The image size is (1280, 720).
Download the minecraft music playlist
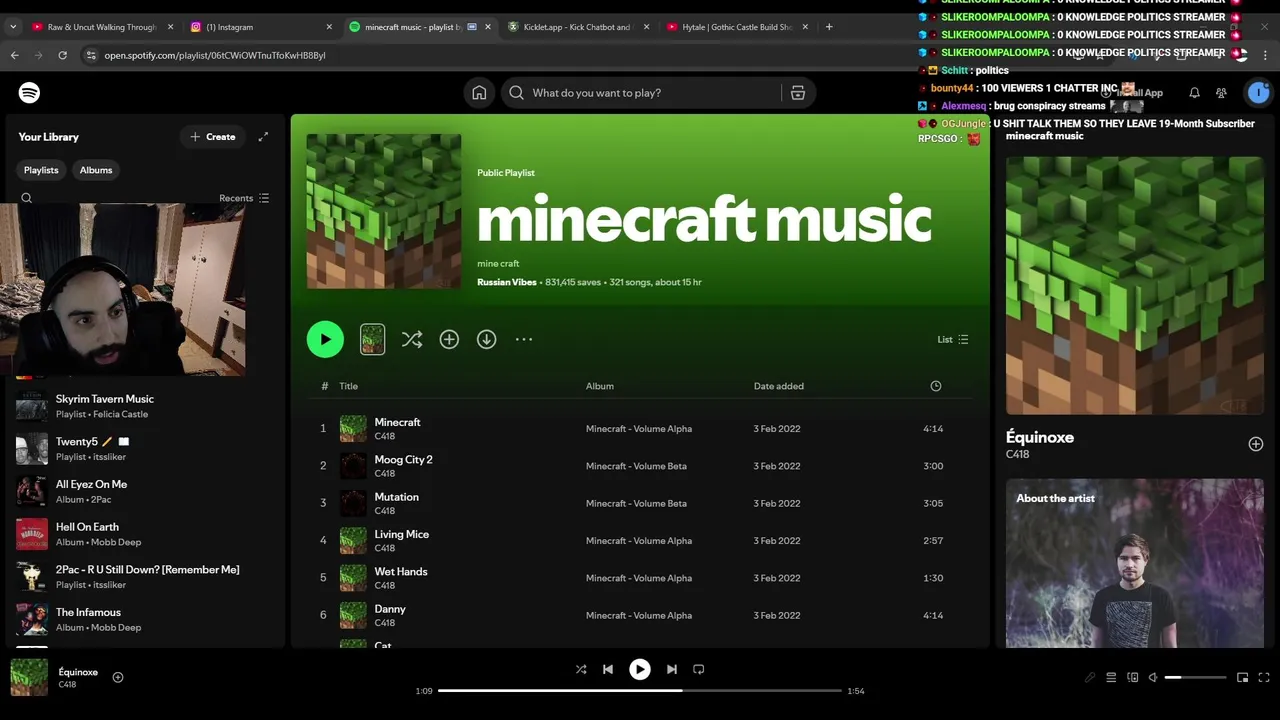coord(486,340)
